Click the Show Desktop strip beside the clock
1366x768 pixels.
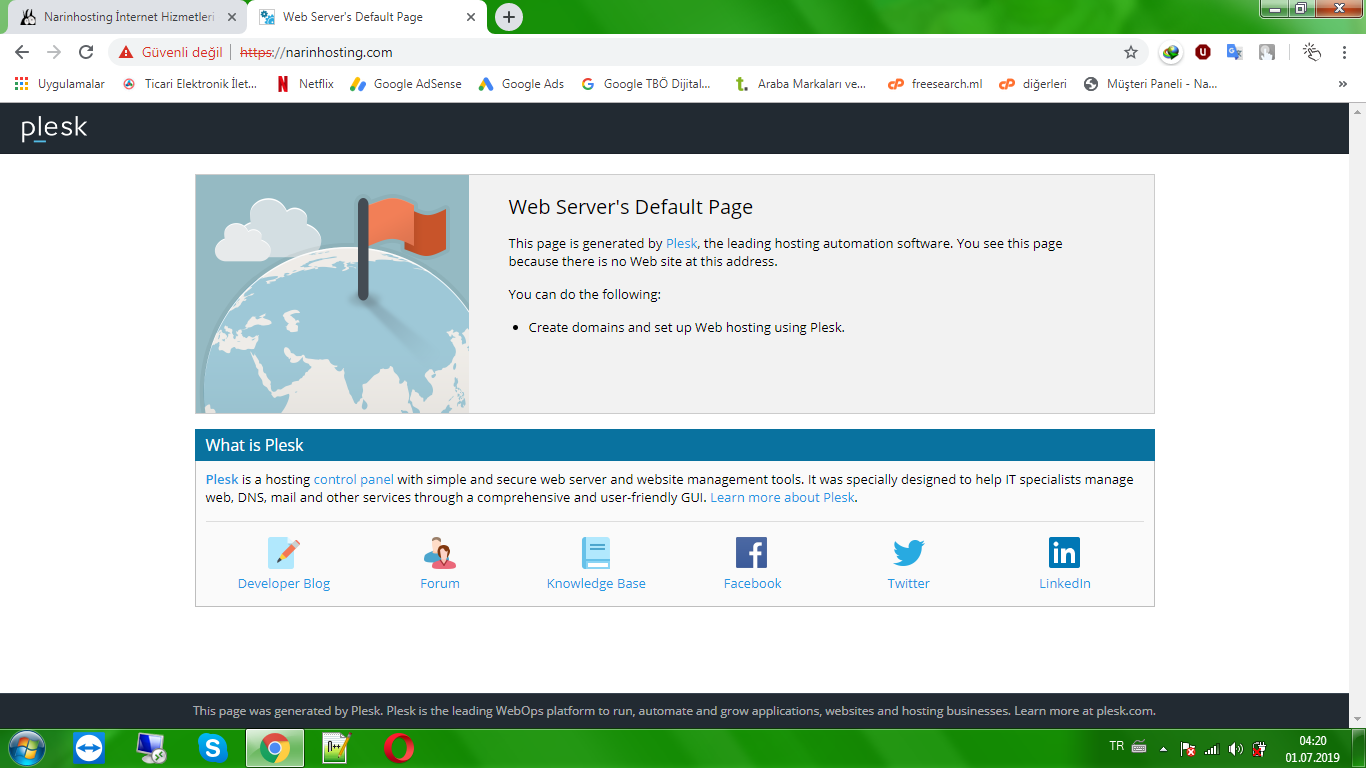pyautogui.click(x=1358, y=748)
